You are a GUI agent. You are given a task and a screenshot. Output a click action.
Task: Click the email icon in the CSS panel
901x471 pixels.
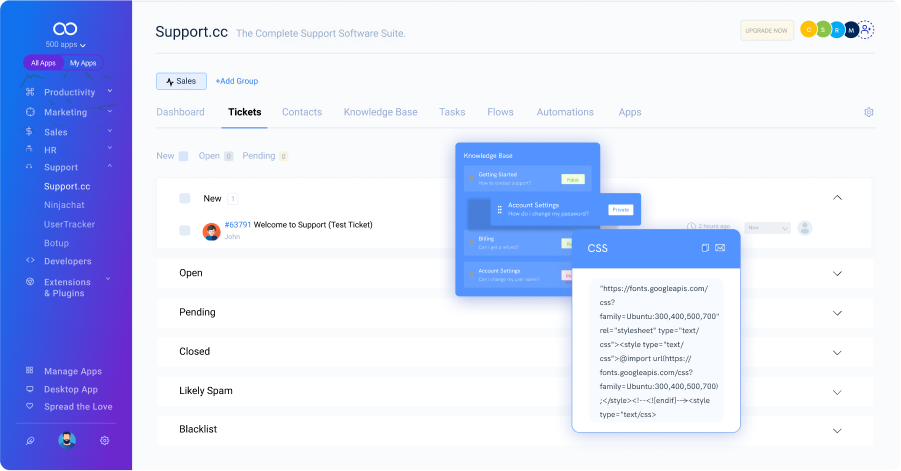coord(720,248)
